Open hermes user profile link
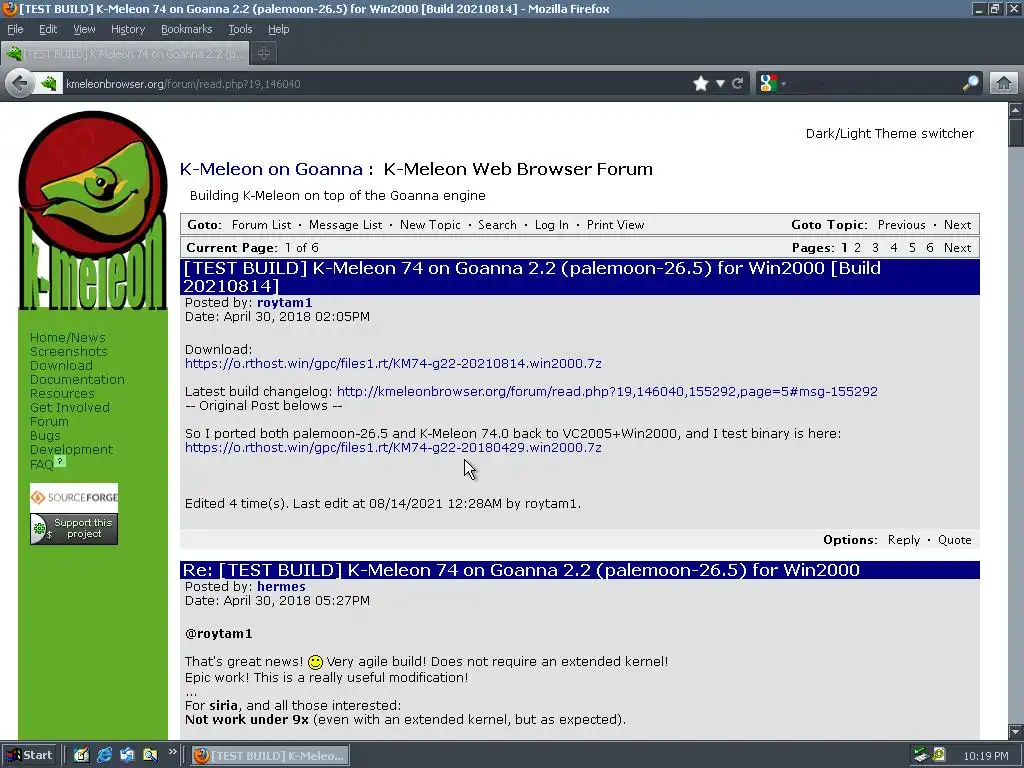 (281, 586)
